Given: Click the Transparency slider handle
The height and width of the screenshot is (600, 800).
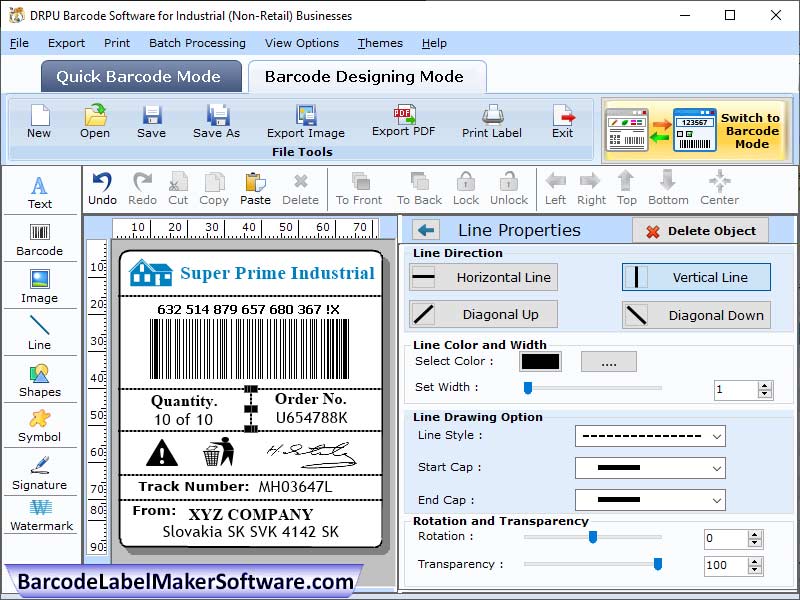Looking at the screenshot, I should point(658,564).
